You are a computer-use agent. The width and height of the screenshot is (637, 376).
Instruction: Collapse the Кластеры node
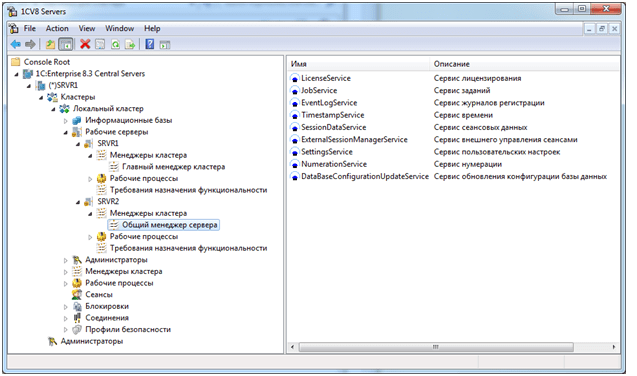pos(41,97)
